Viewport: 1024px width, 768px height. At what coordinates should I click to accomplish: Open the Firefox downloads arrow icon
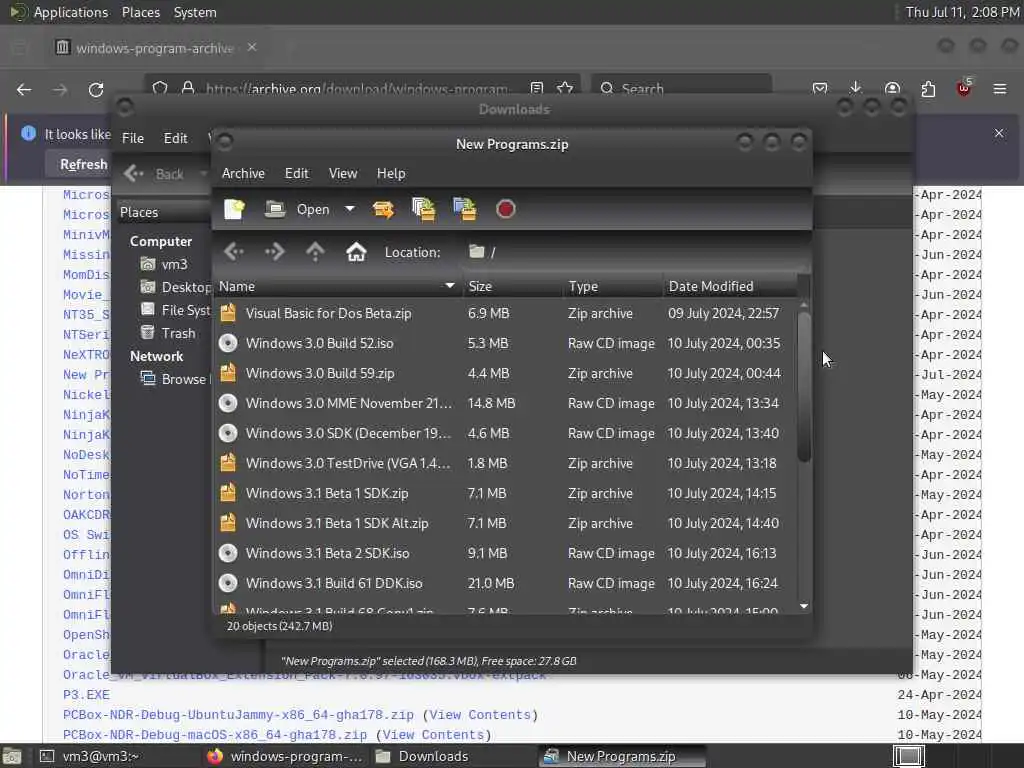tap(856, 88)
